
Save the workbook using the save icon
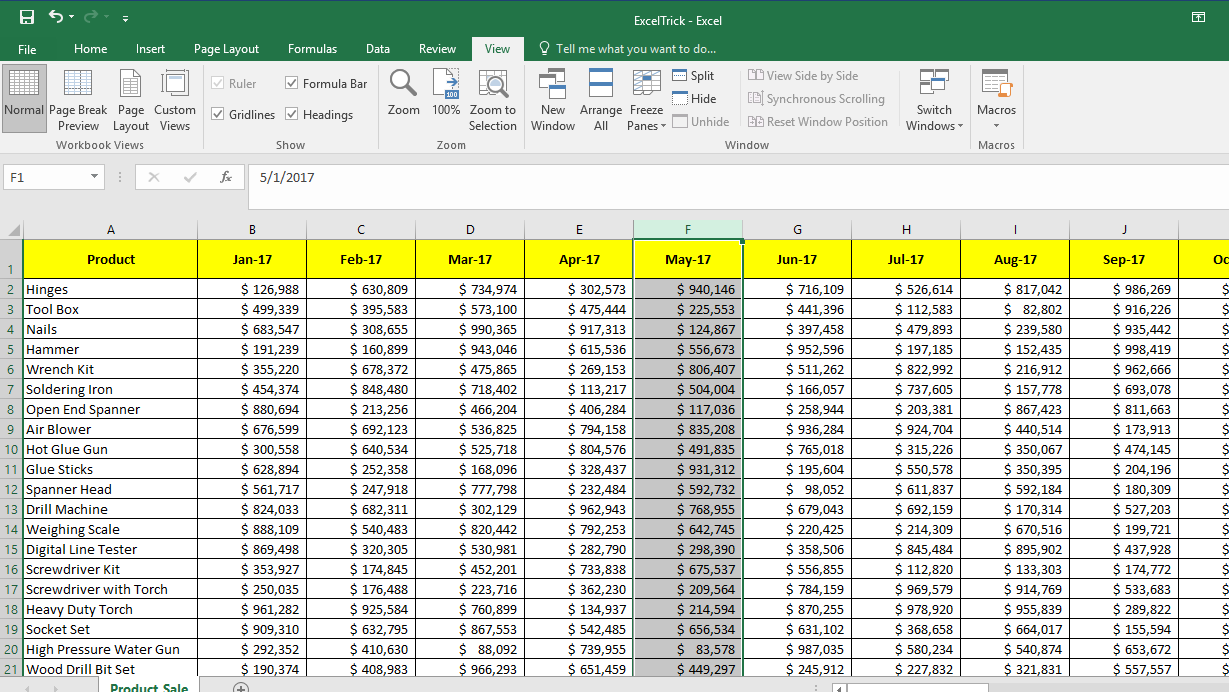[x=27, y=18]
